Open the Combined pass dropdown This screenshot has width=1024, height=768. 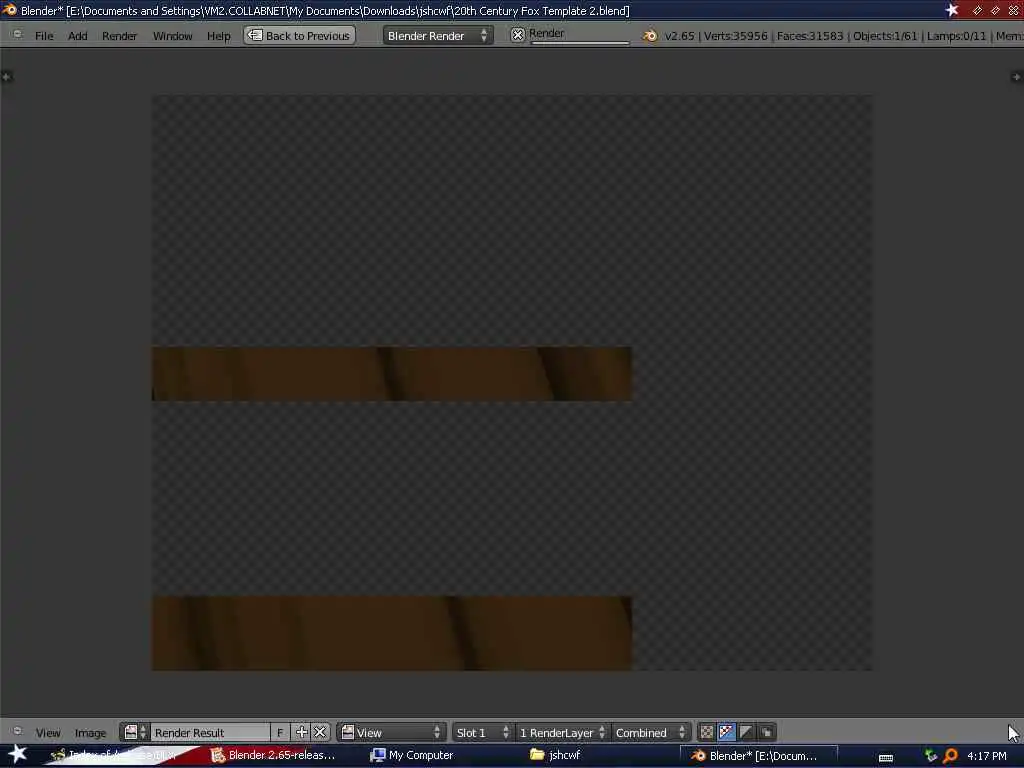coord(650,733)
